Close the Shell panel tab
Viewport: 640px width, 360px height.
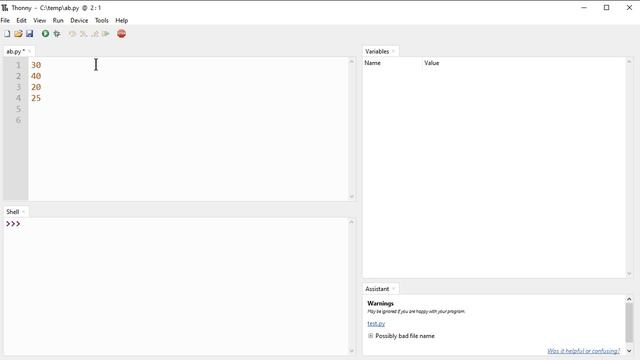click(x=23, y=212)
